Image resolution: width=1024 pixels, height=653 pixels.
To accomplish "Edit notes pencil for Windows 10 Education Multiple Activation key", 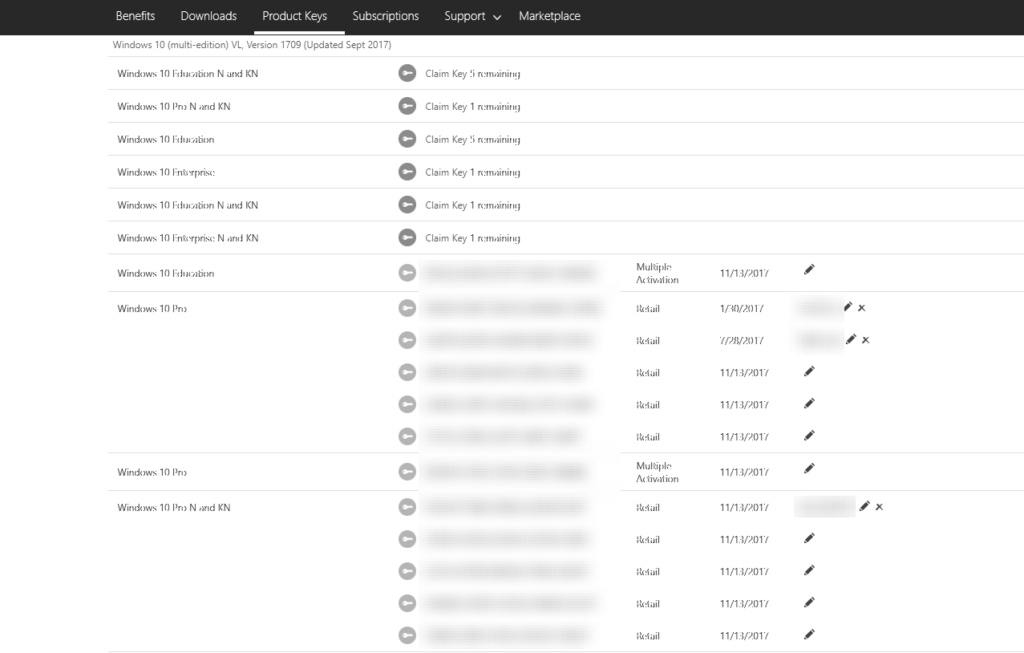I will pos(809,270).
